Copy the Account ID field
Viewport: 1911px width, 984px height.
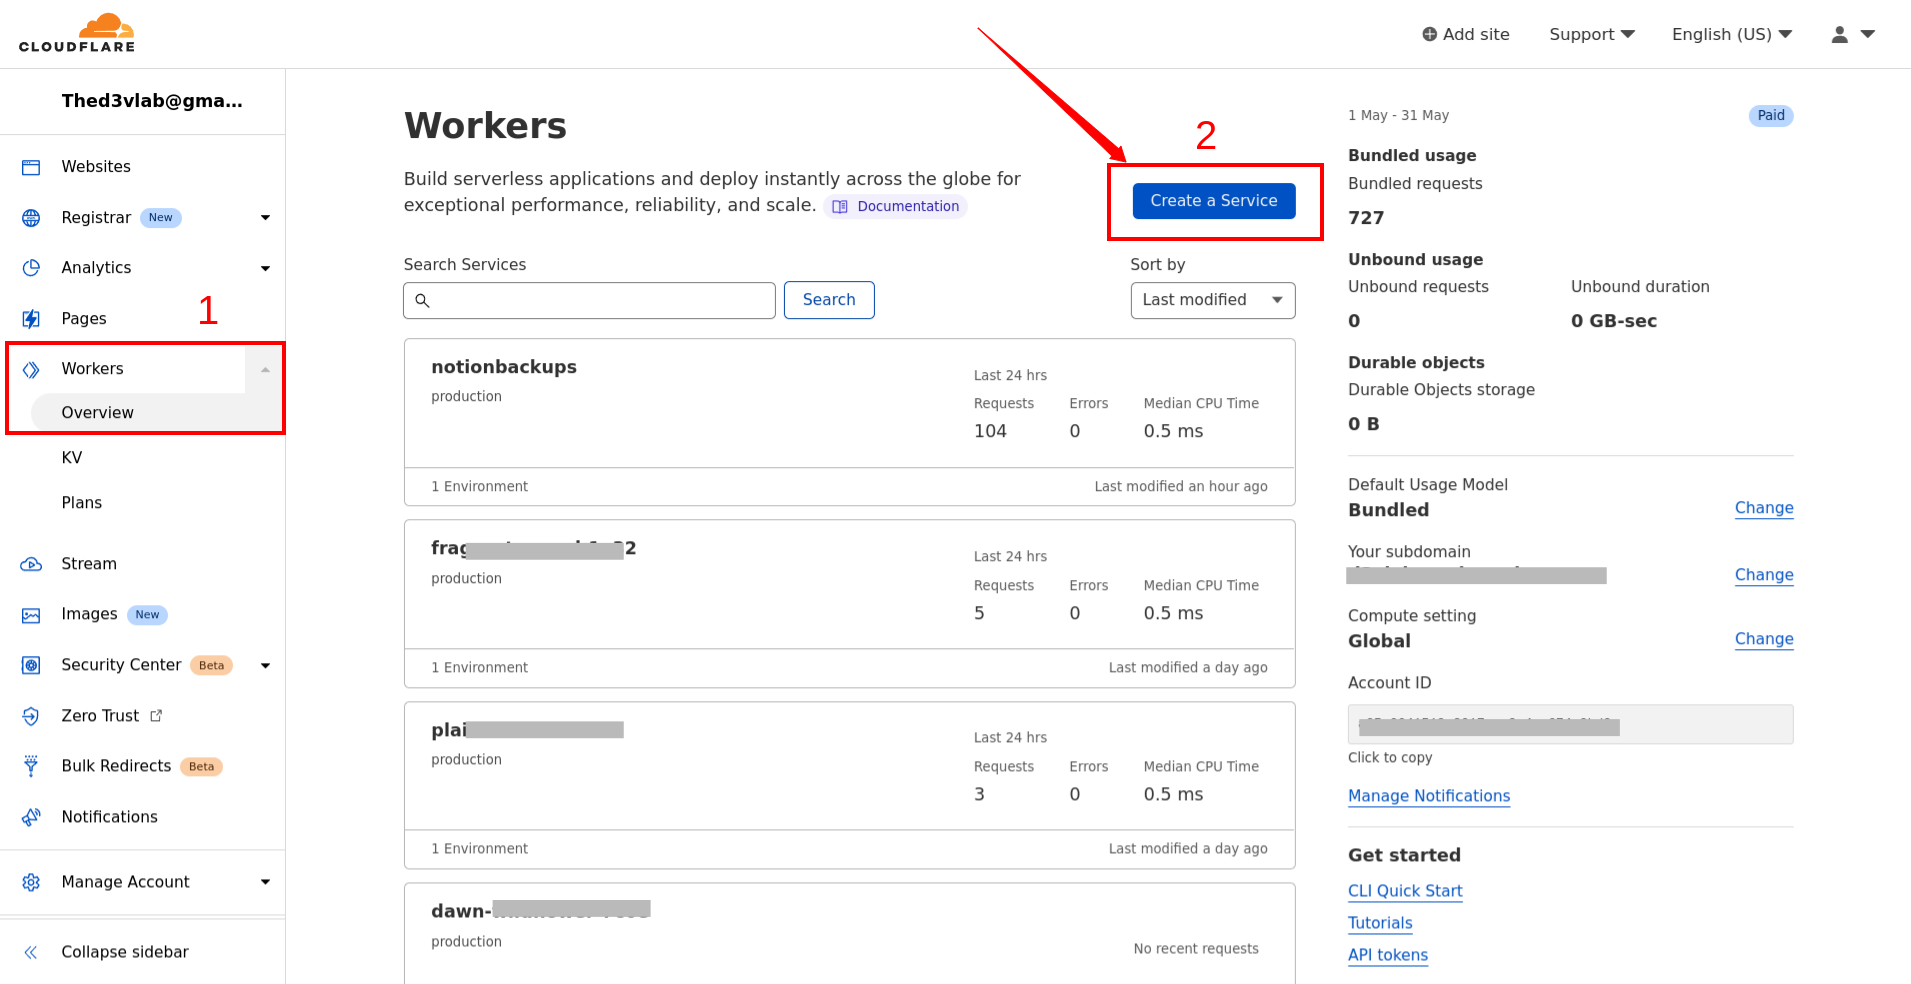coord(1570,725)
